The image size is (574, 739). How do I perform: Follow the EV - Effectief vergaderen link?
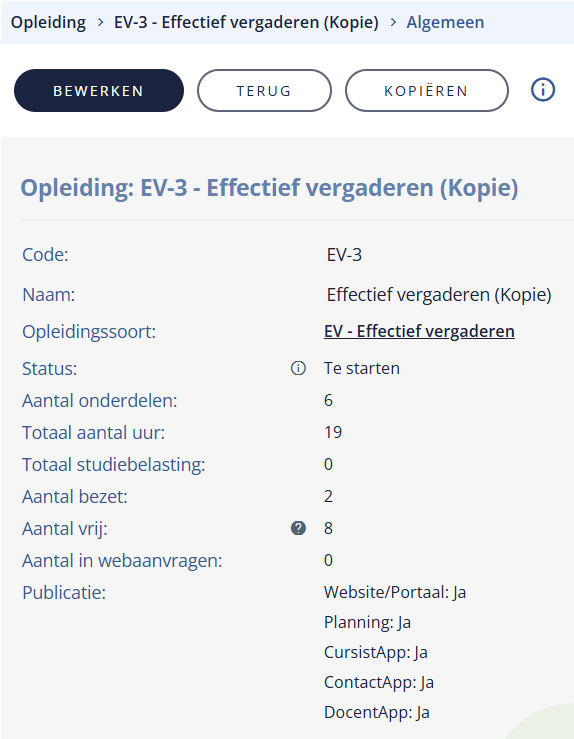419,331
